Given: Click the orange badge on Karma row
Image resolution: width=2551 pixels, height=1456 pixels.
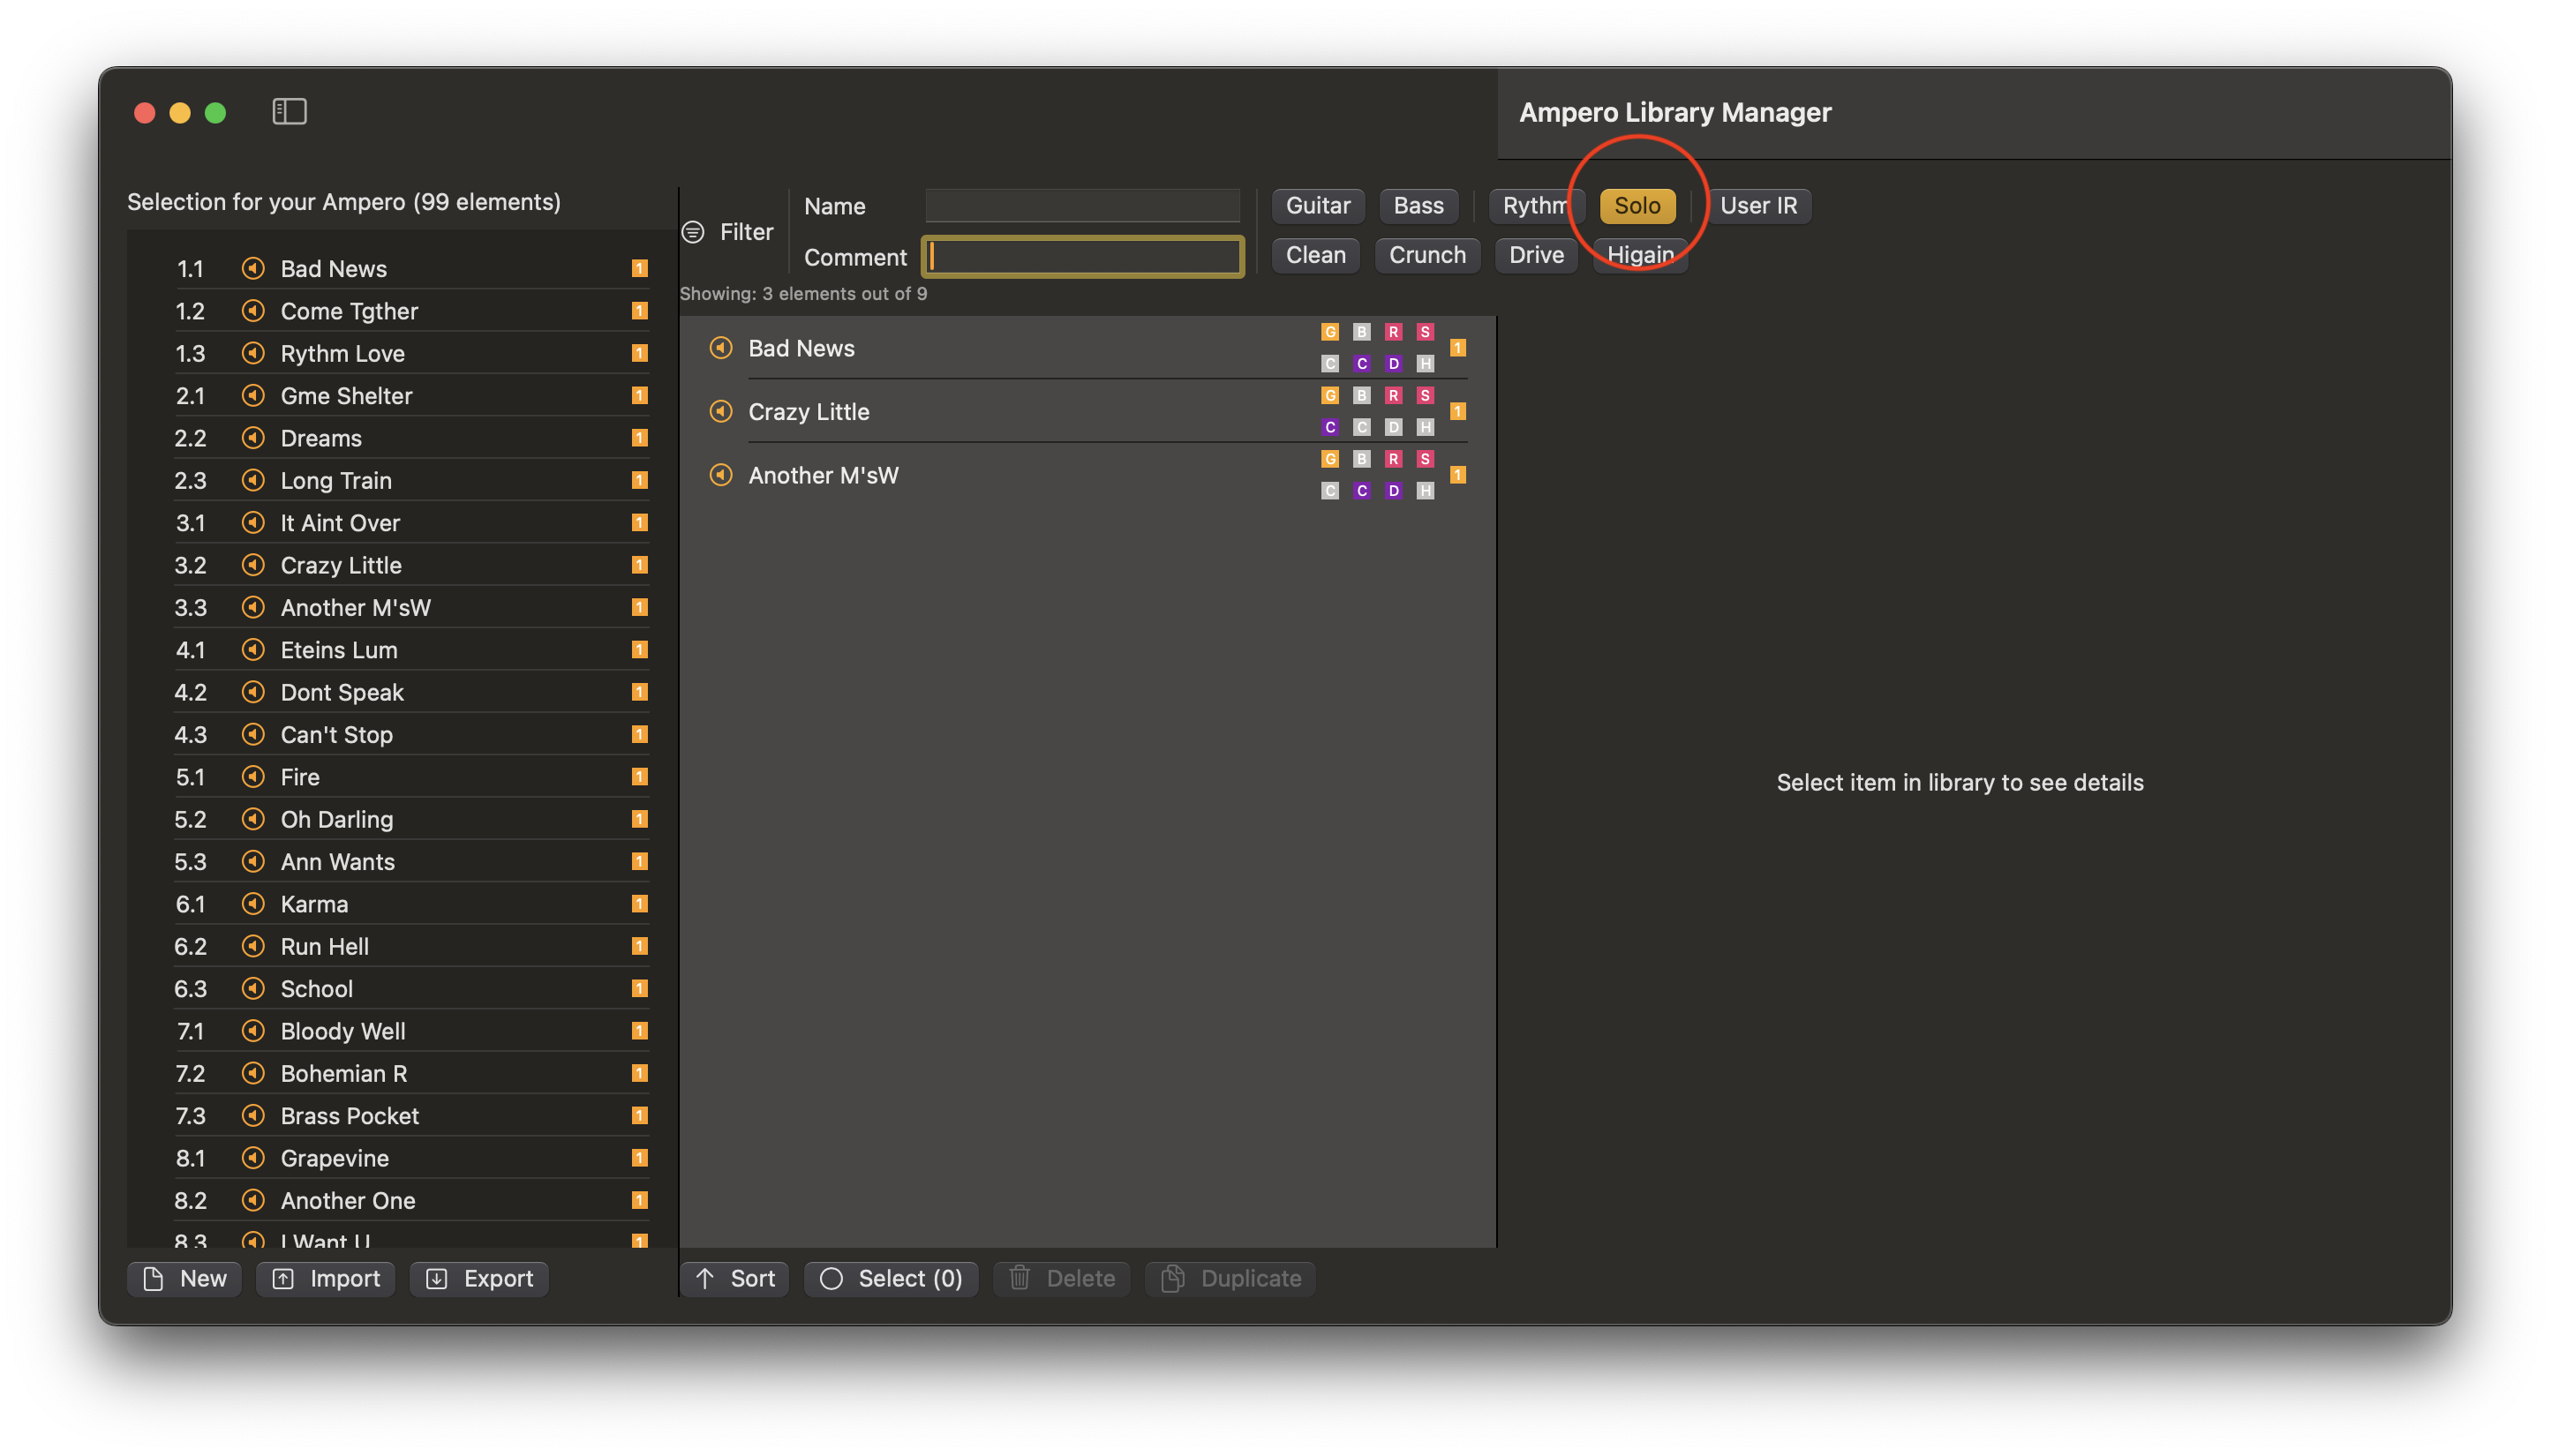Looking at the screenshot, I should pyautogui.click(x=640, y=904).
